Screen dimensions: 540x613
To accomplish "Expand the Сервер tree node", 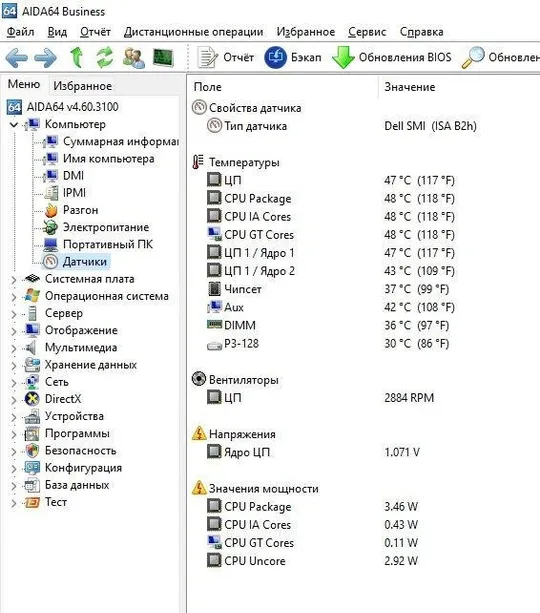I will tap(14, 314).
